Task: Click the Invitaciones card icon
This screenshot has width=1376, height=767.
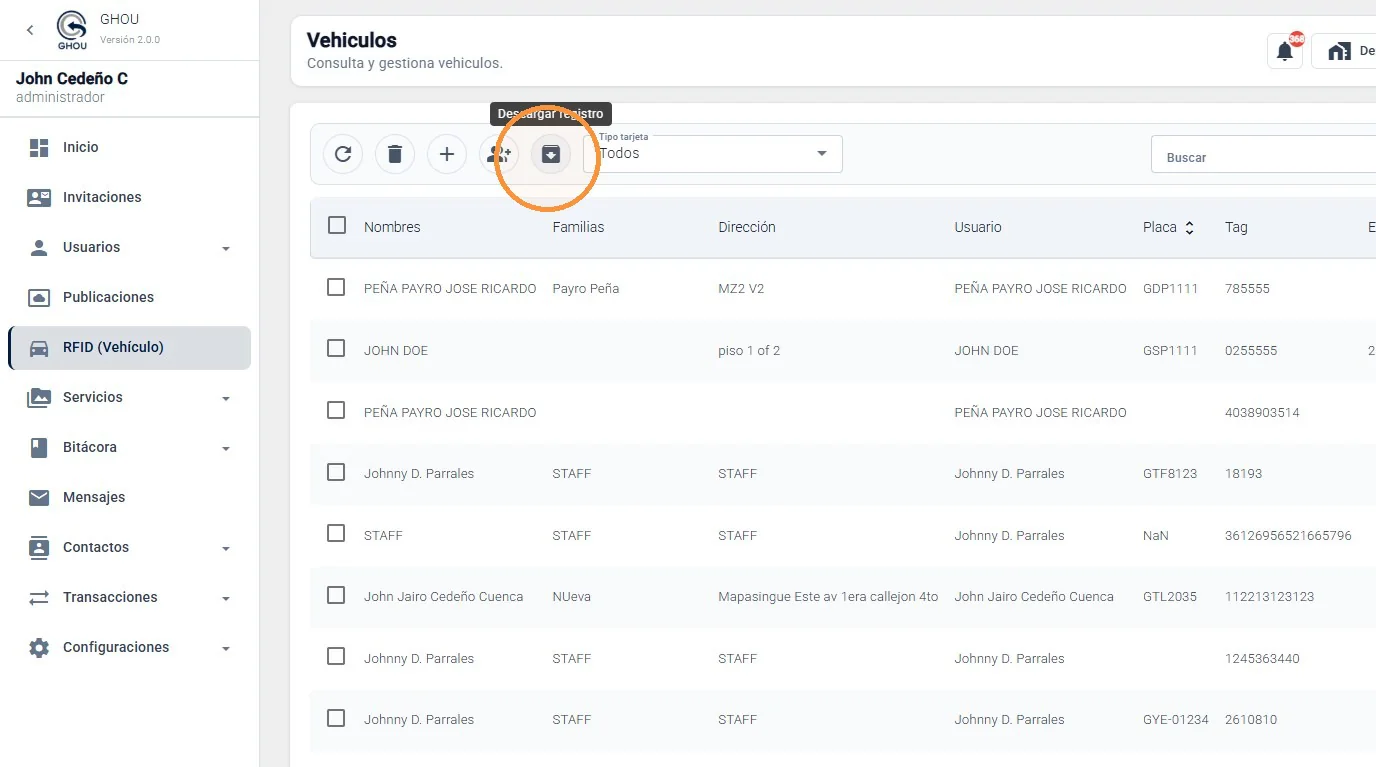Action: tap(39, 197)
